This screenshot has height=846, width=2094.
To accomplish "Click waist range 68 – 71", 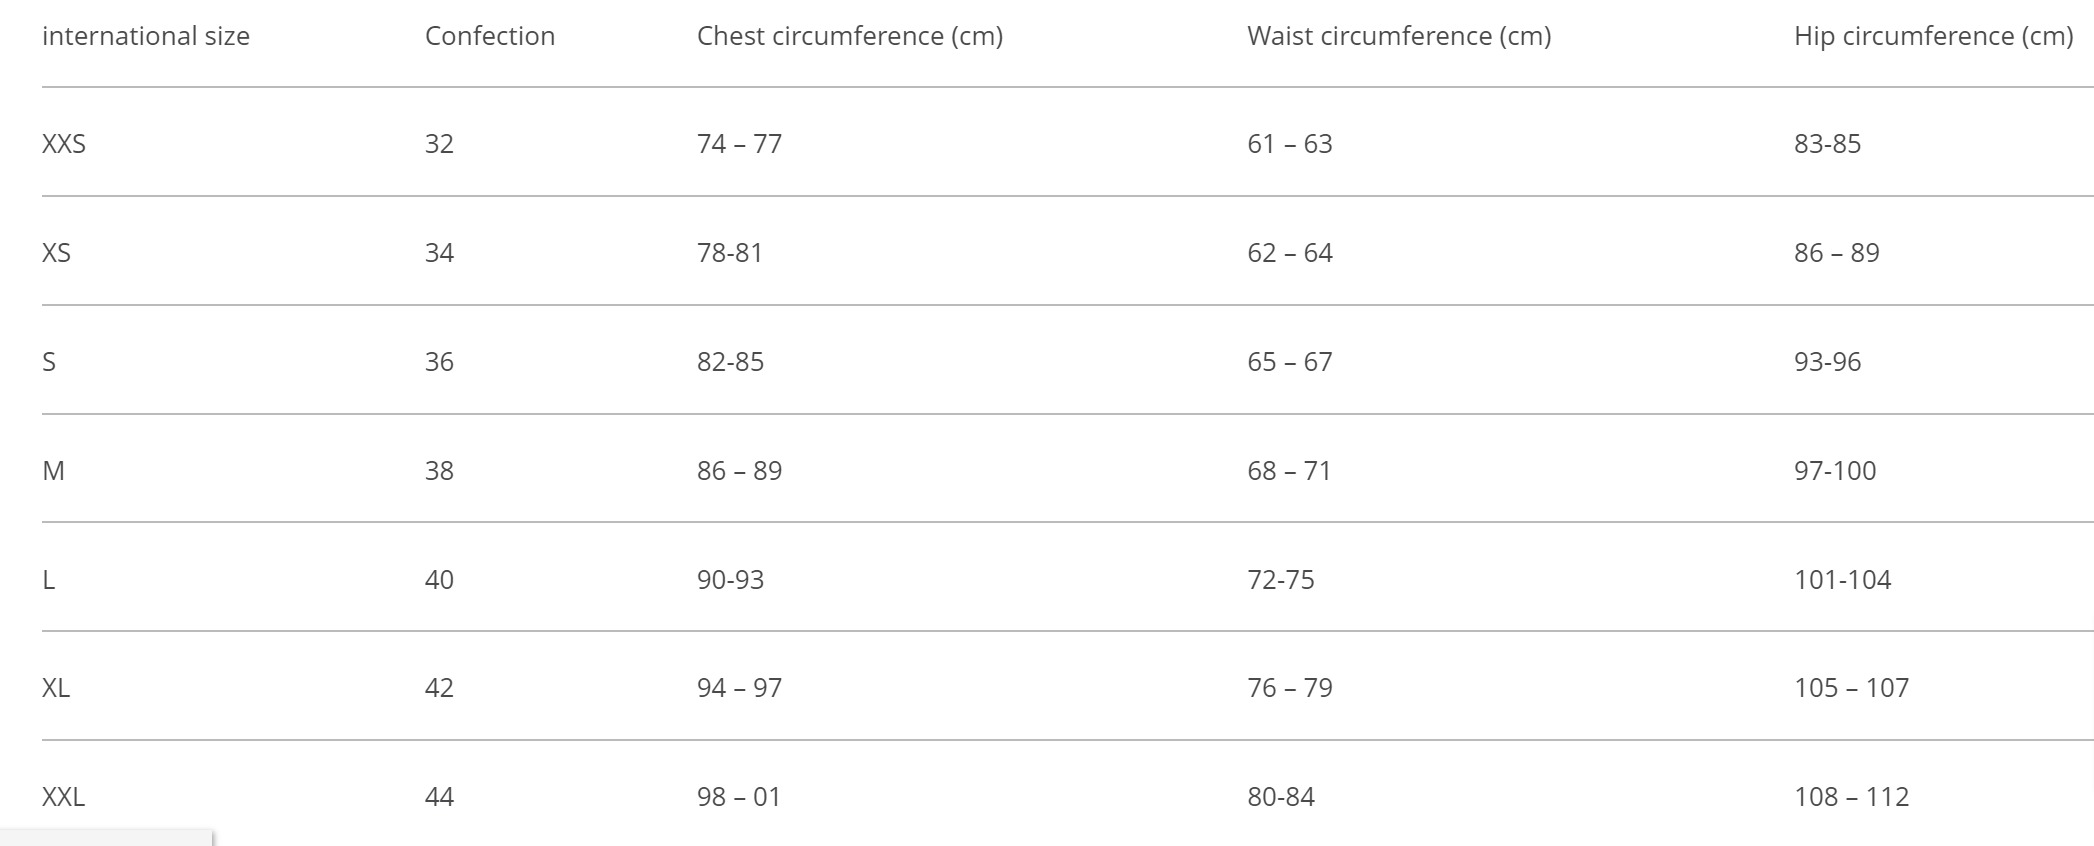I will click(x=1289, y=471).
